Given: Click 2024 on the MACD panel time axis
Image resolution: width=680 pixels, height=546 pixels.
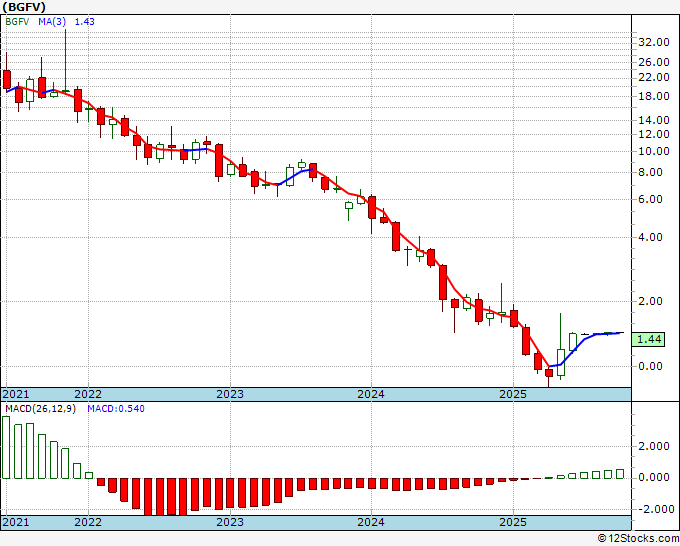Looking at the screenshot, I should [x=371, y=522].
